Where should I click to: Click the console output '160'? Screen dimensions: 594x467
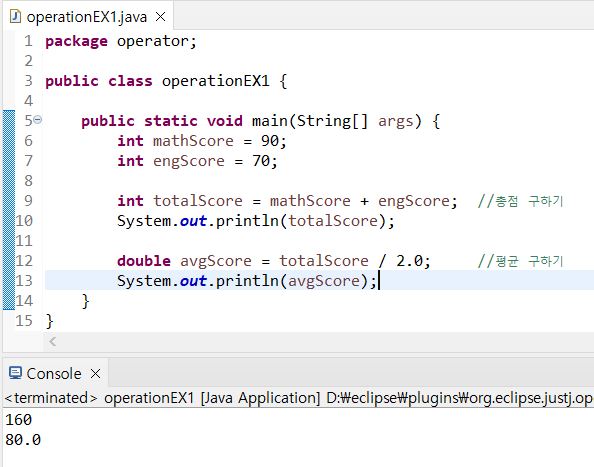[19, 420]
